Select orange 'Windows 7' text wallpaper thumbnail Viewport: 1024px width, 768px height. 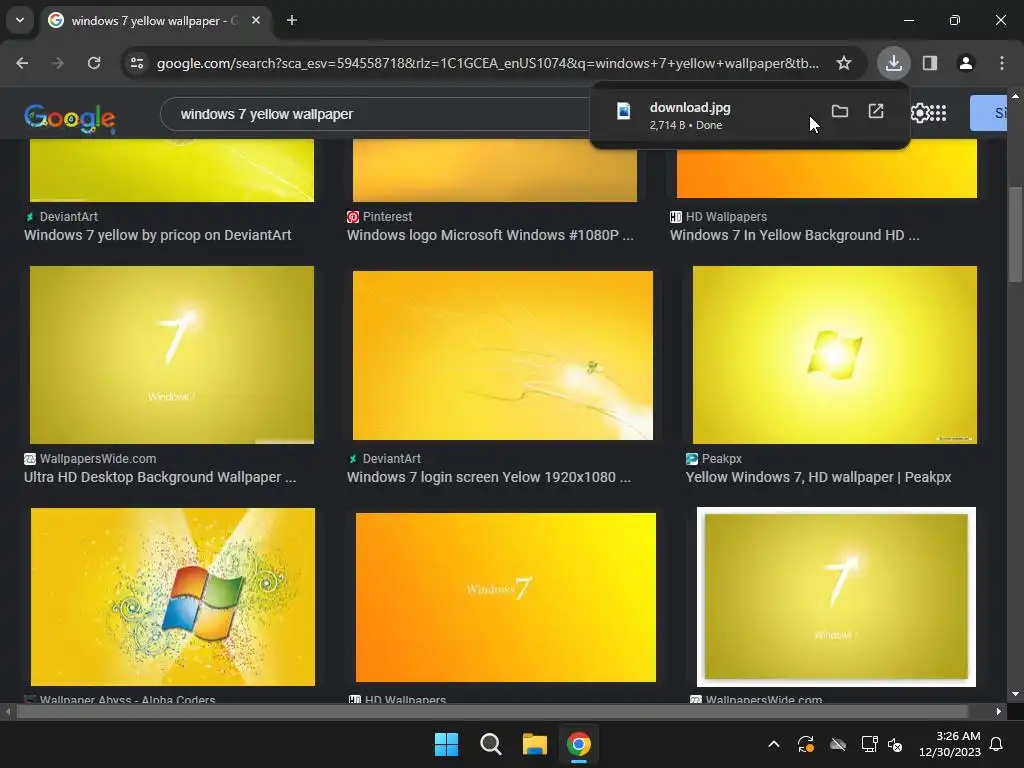(505, 598)
